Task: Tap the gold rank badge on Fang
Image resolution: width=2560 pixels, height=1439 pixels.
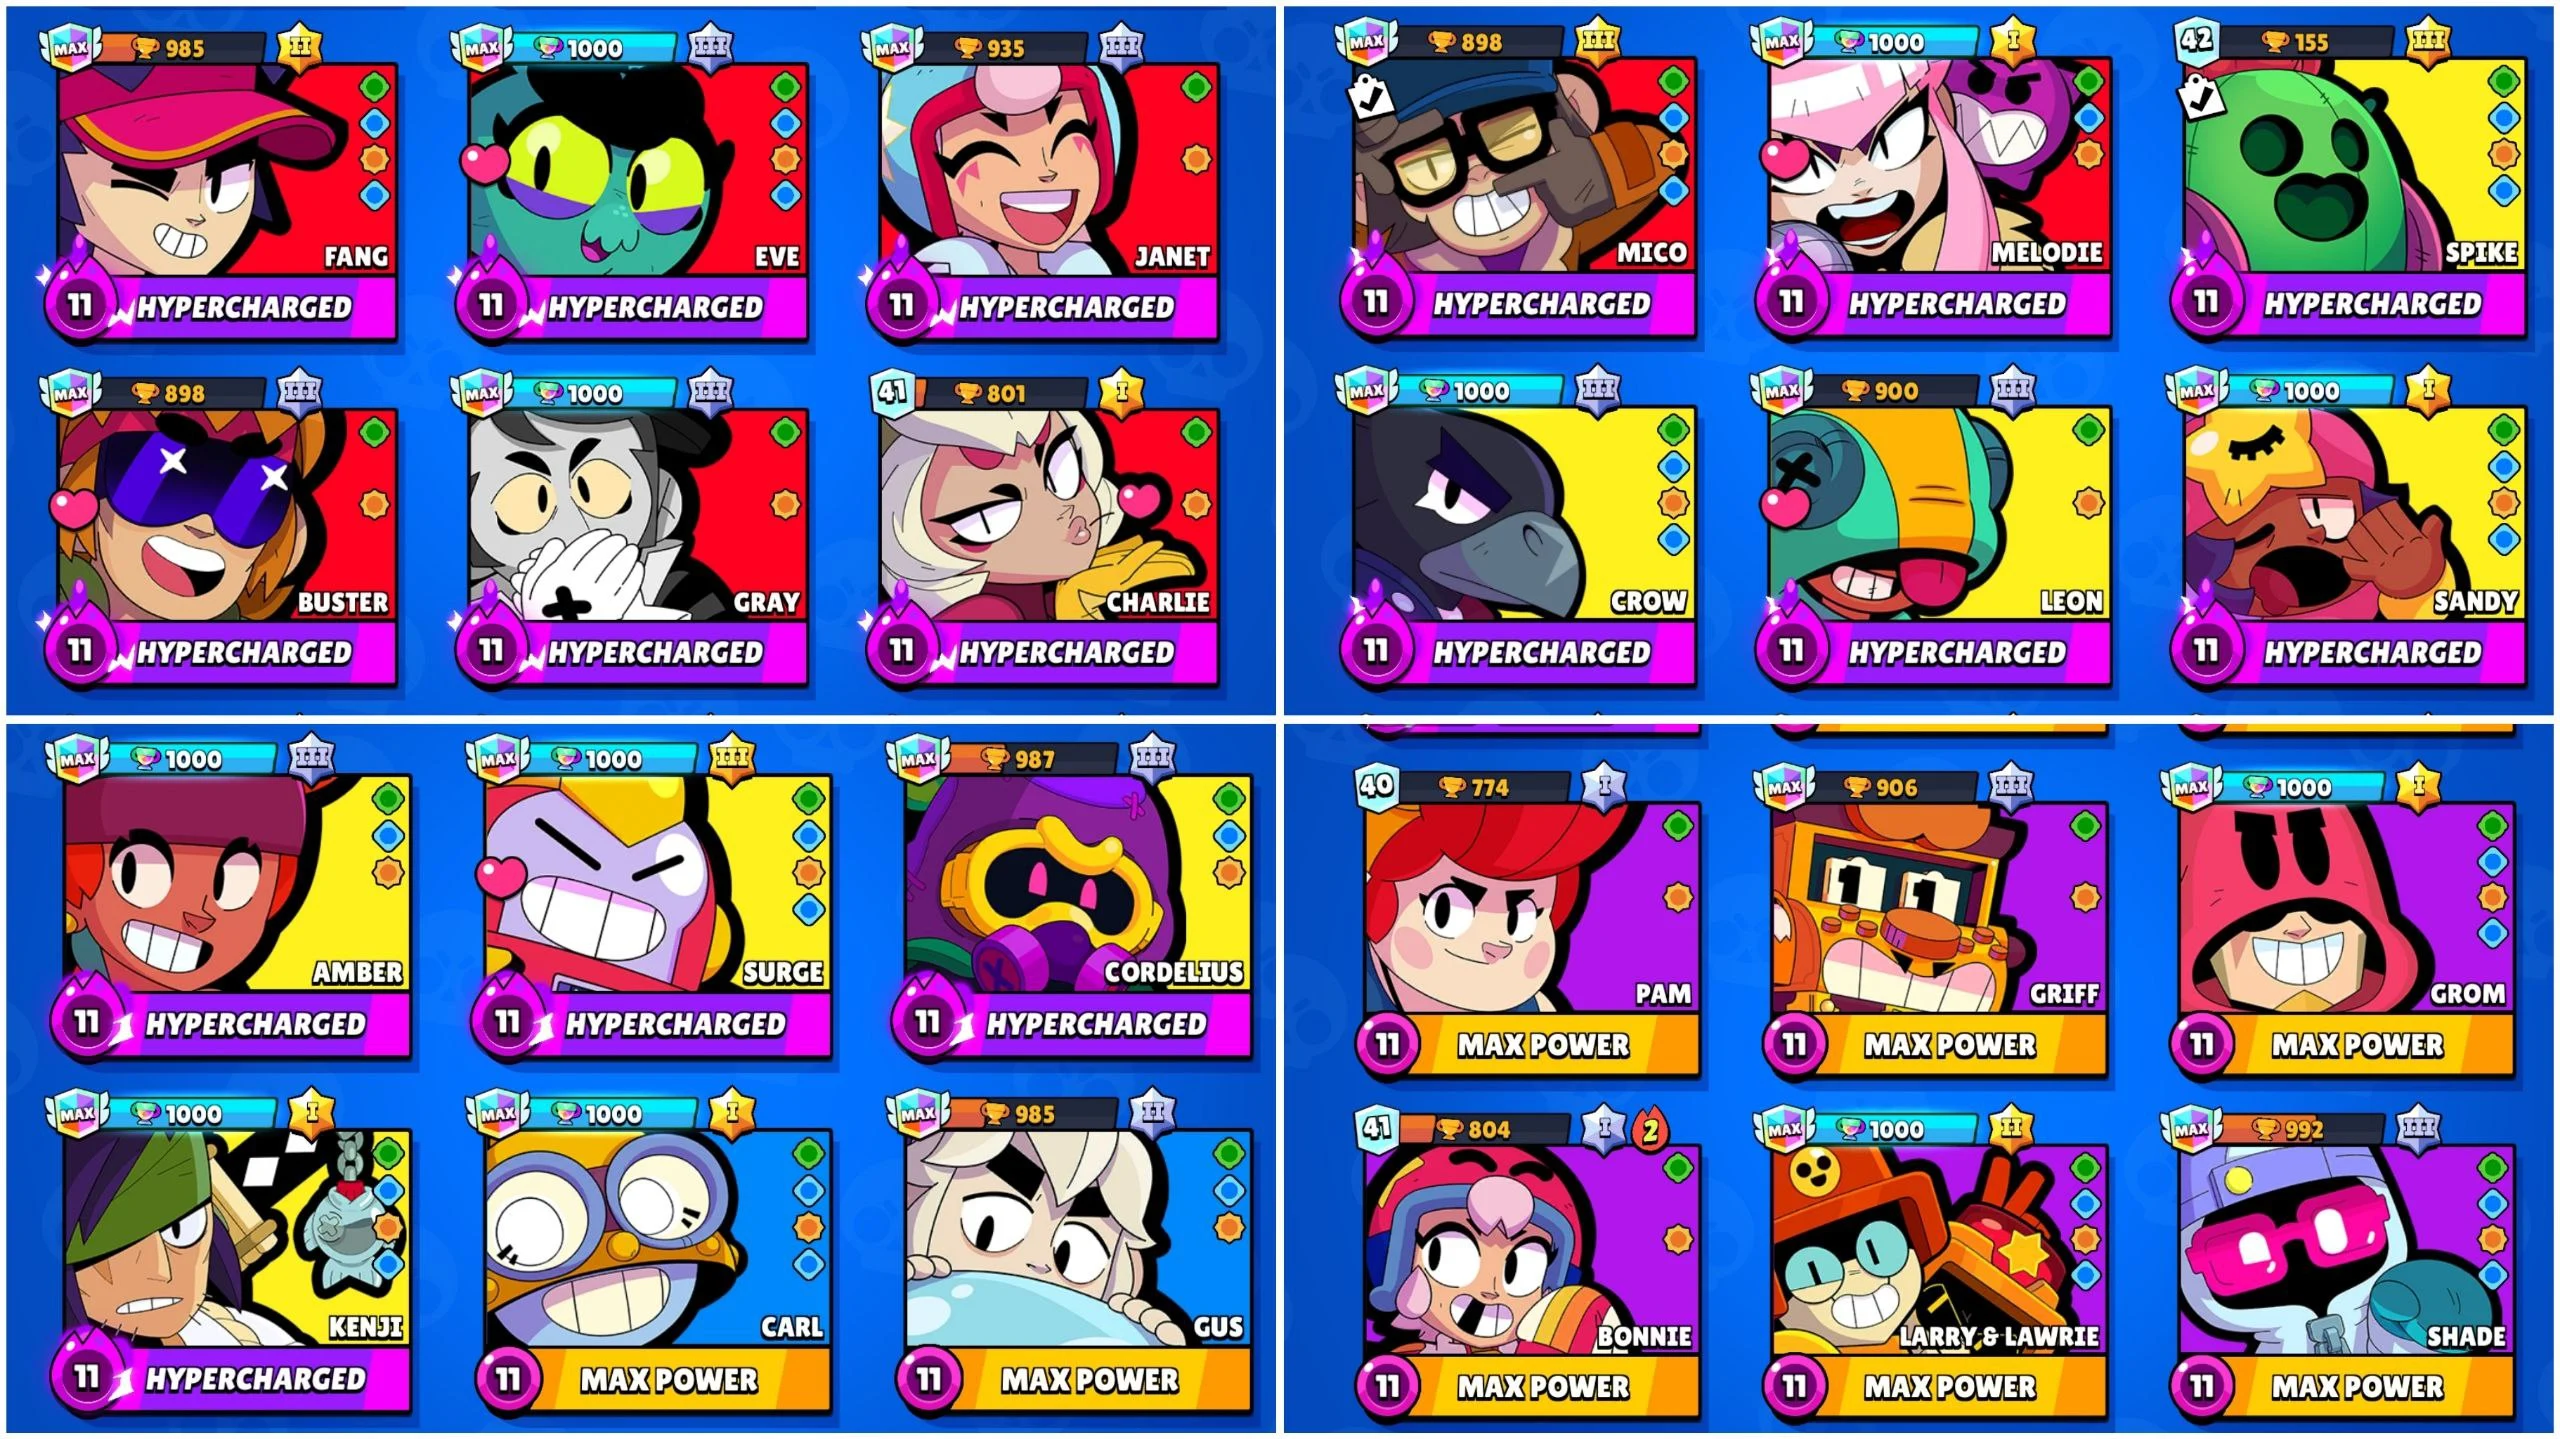Action: pos(299,47)
